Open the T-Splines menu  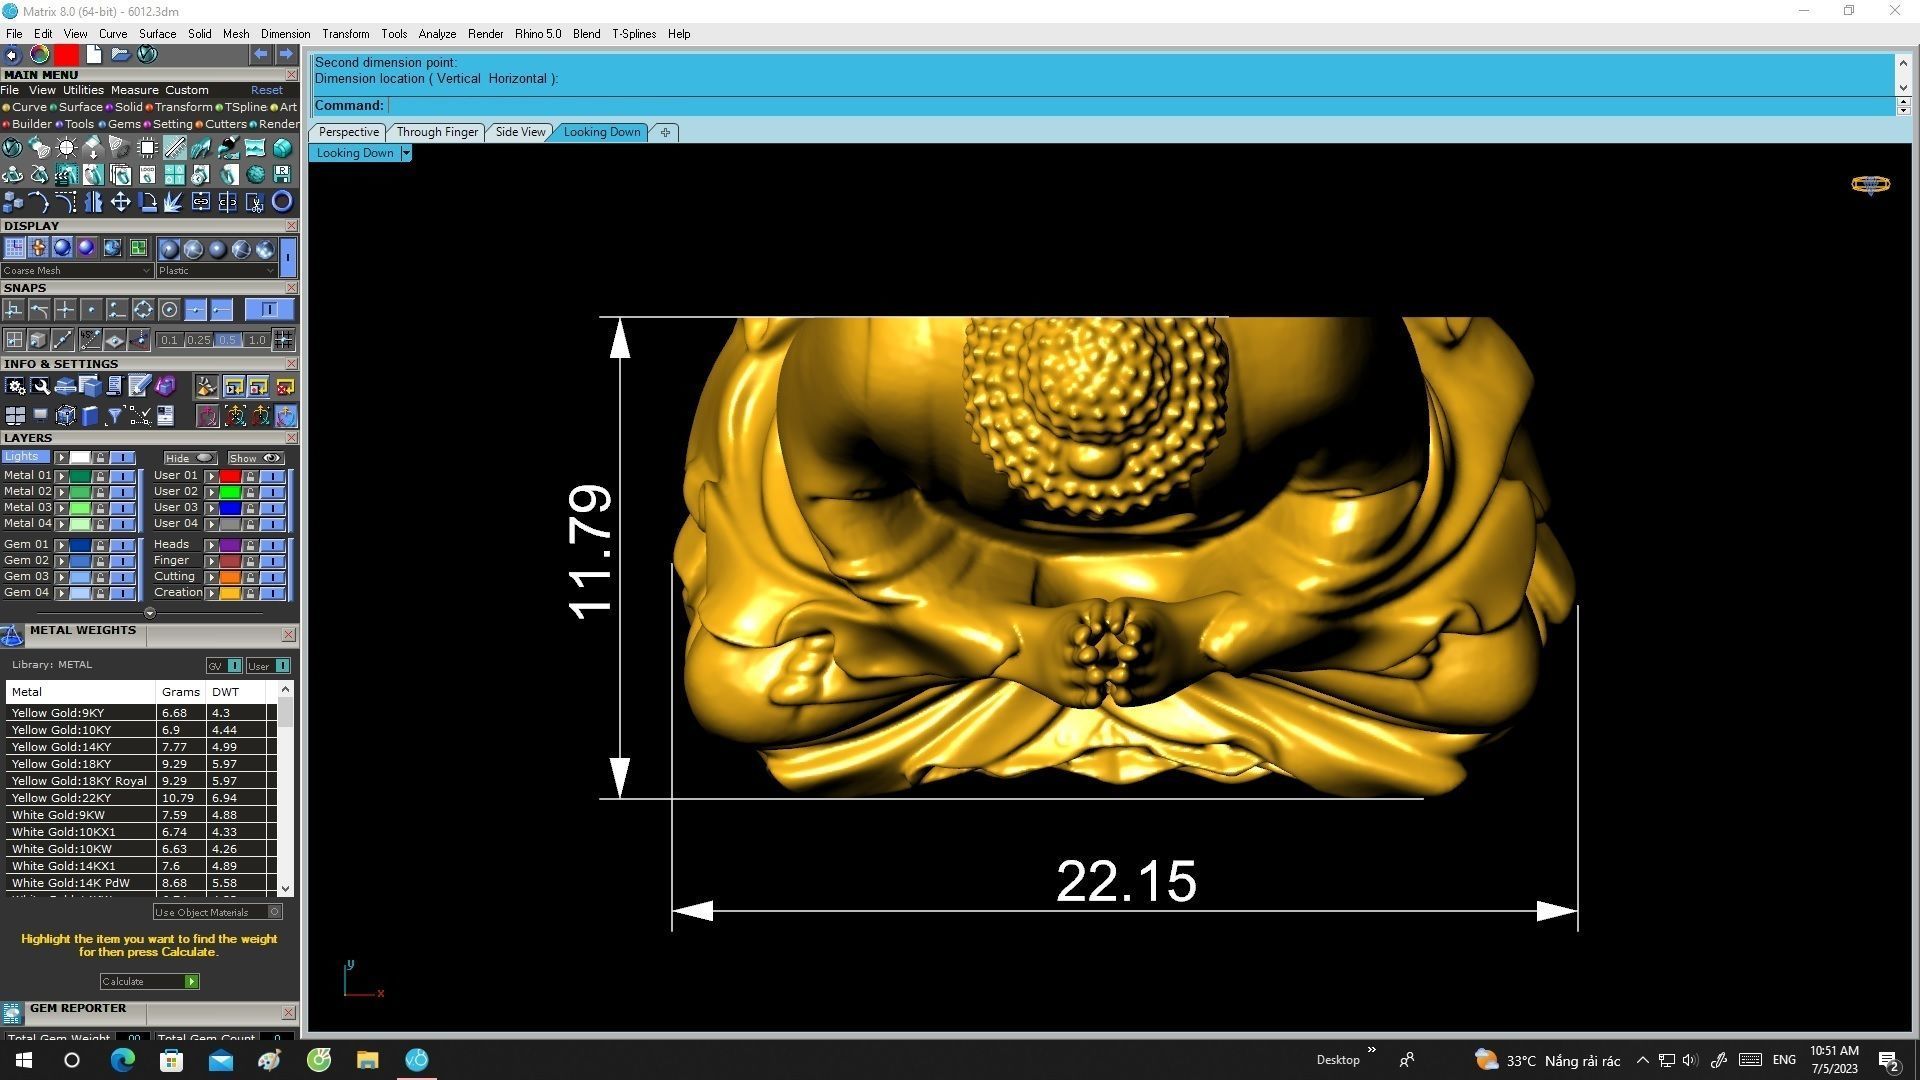coord(634,34)
